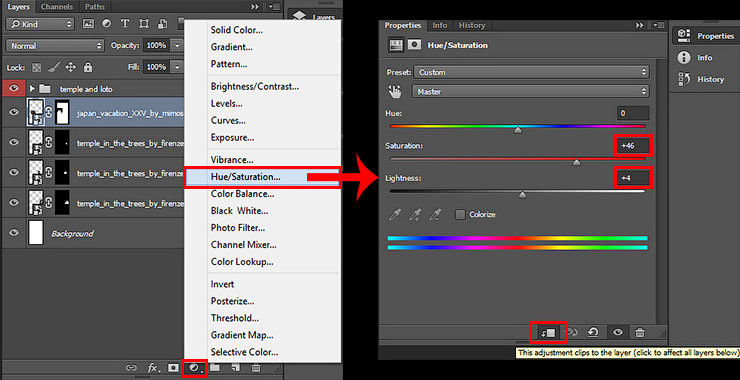Switch to the History tab
Viewport: 740px width, 380px height.
[471, 25]
